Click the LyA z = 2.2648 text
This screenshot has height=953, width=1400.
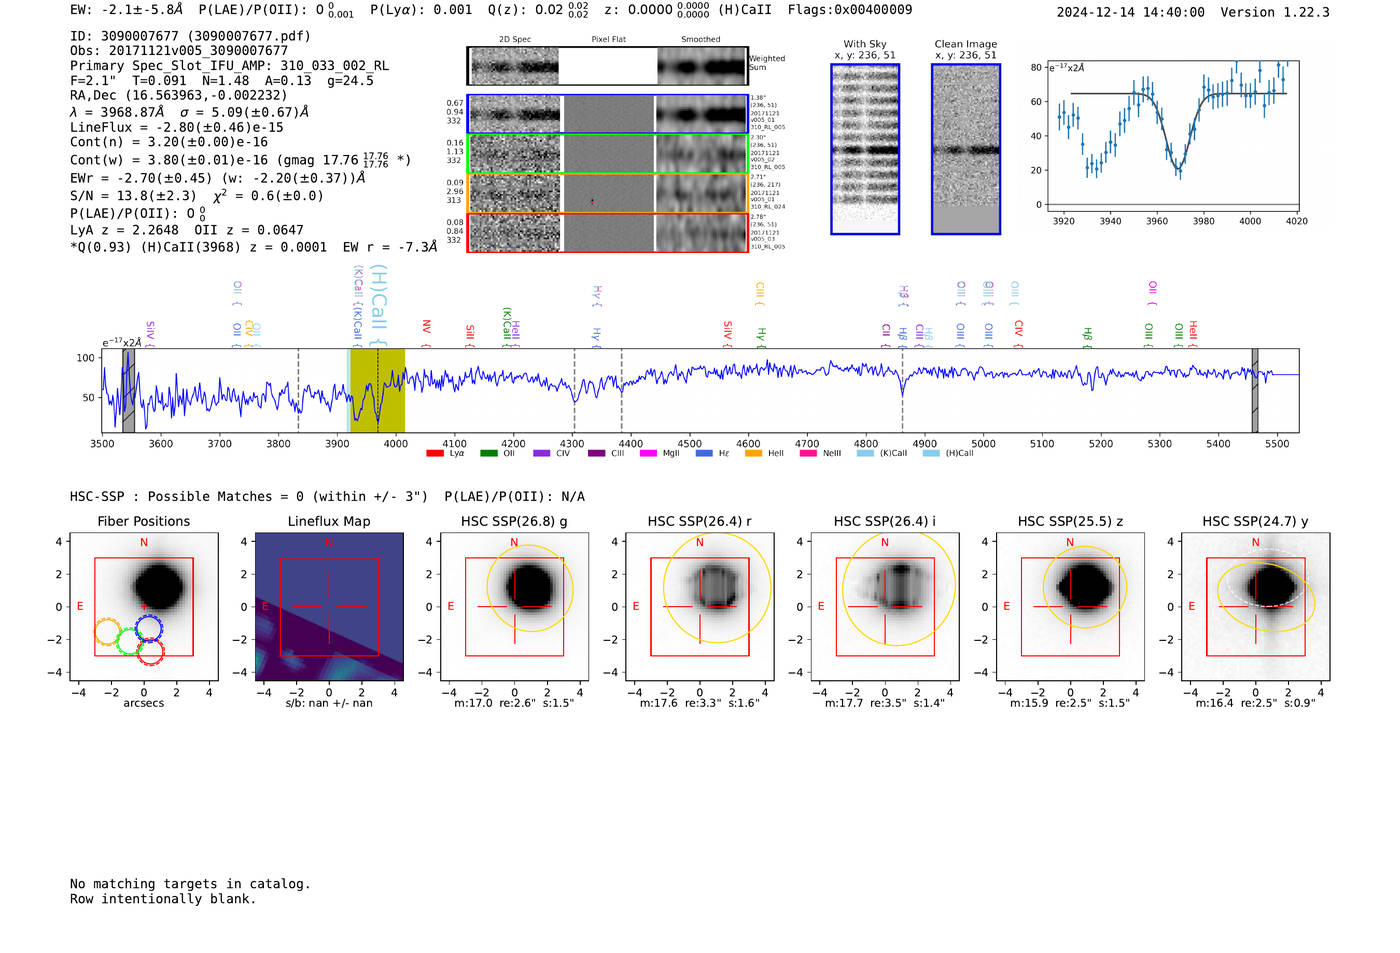click(125, 230)
